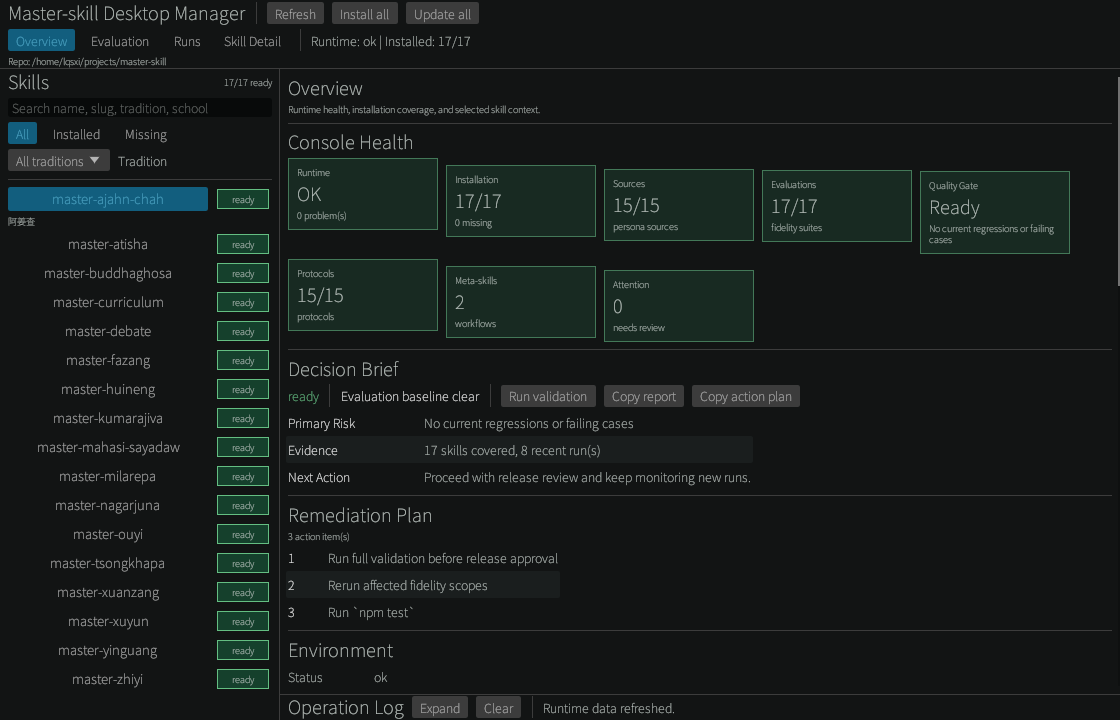Focus the skills search field

[x=140, y=108]
